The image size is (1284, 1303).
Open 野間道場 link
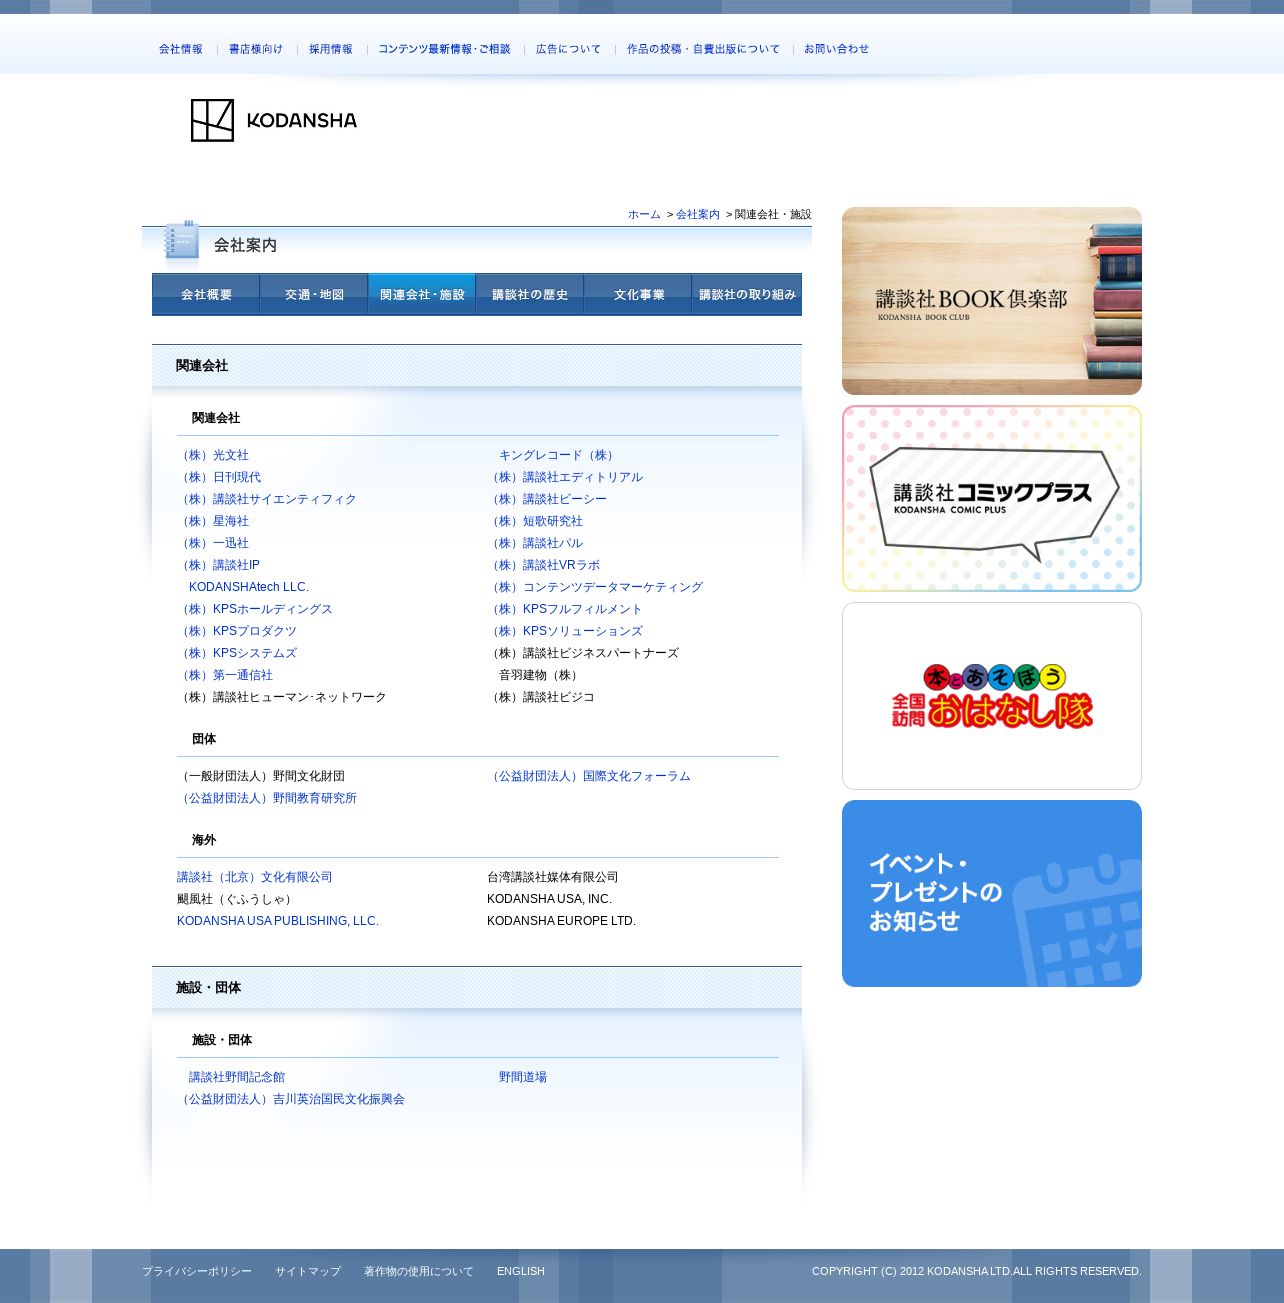pos(523,1077)
